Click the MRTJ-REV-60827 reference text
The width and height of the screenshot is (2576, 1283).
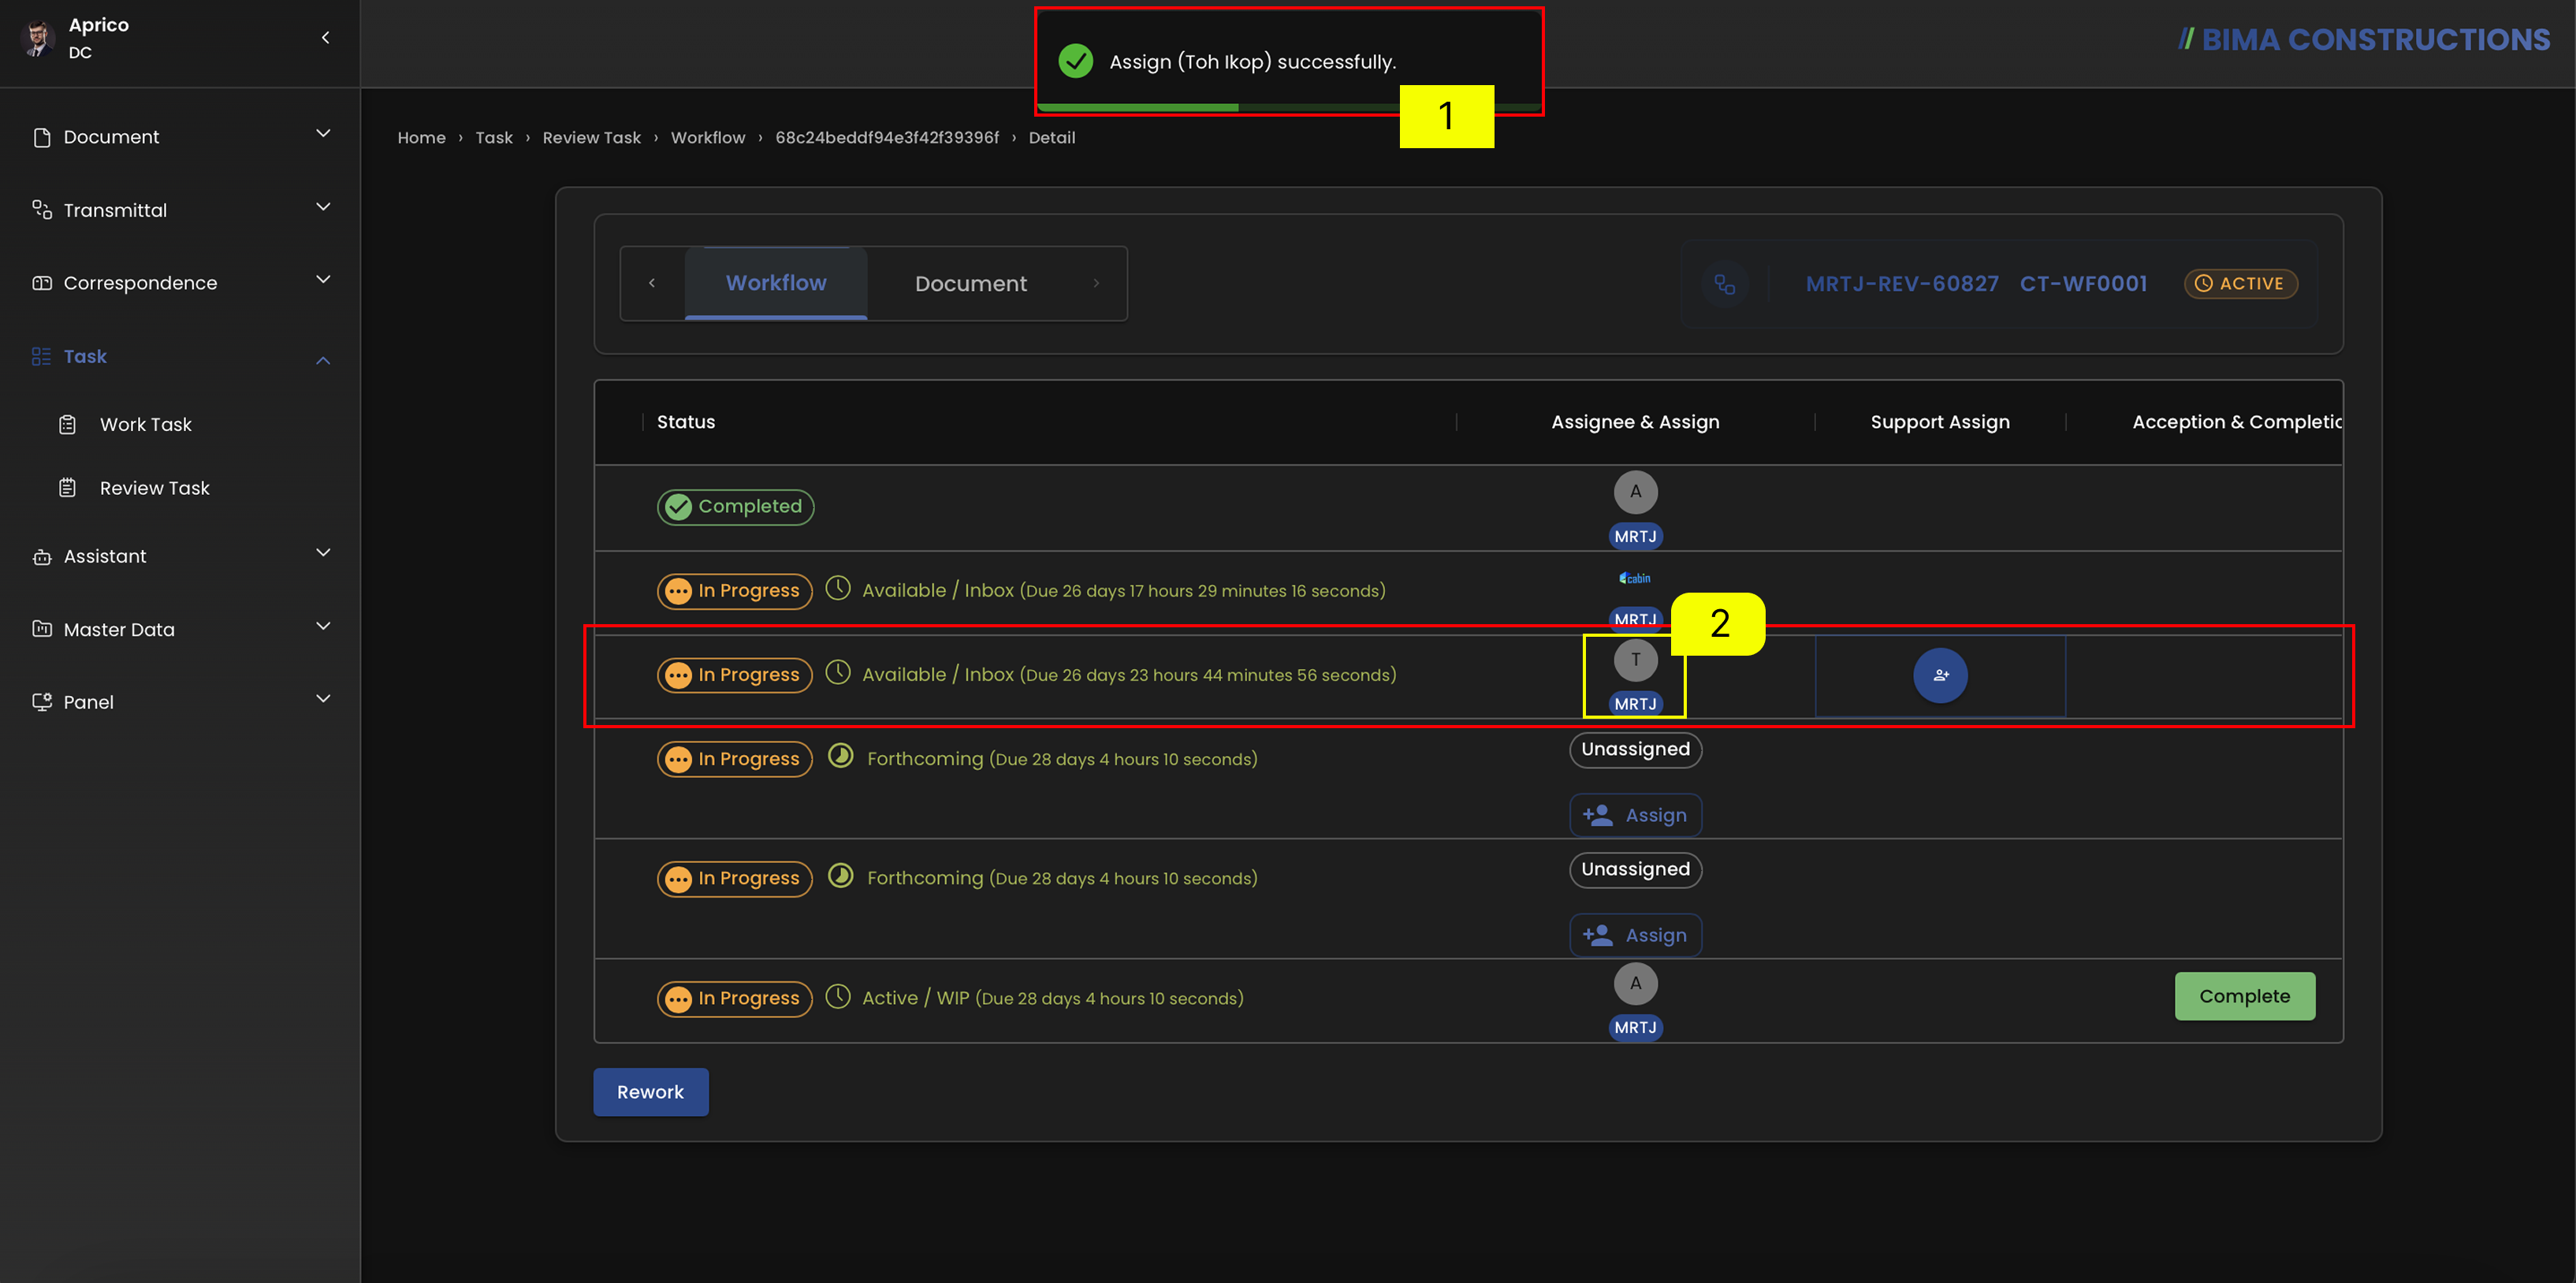(1901, 284)
